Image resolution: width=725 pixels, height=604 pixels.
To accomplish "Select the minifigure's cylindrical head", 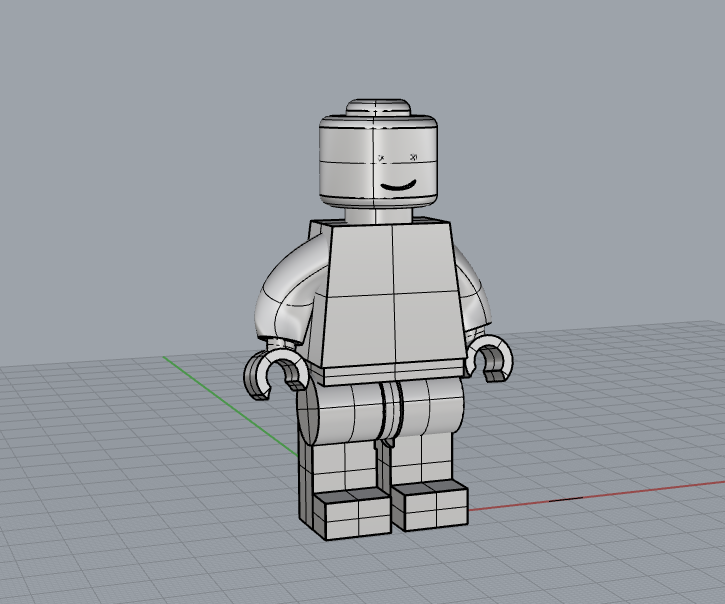I will pos(378,160).
